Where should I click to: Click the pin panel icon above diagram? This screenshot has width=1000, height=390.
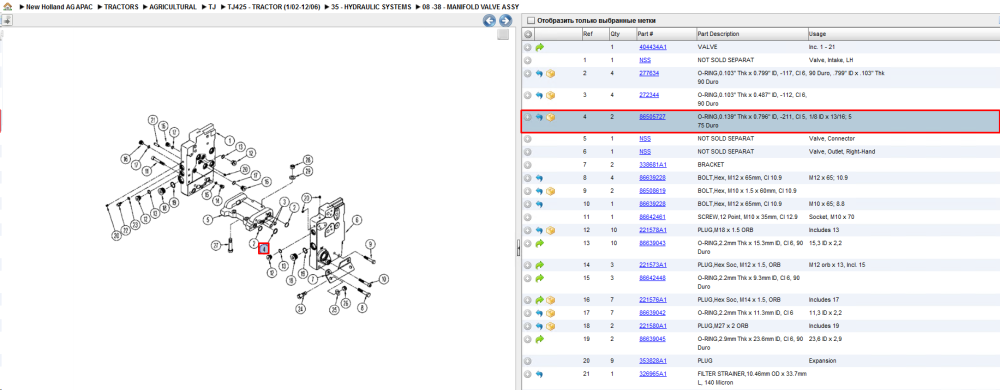pyautogui.click(x=6, y=20)
